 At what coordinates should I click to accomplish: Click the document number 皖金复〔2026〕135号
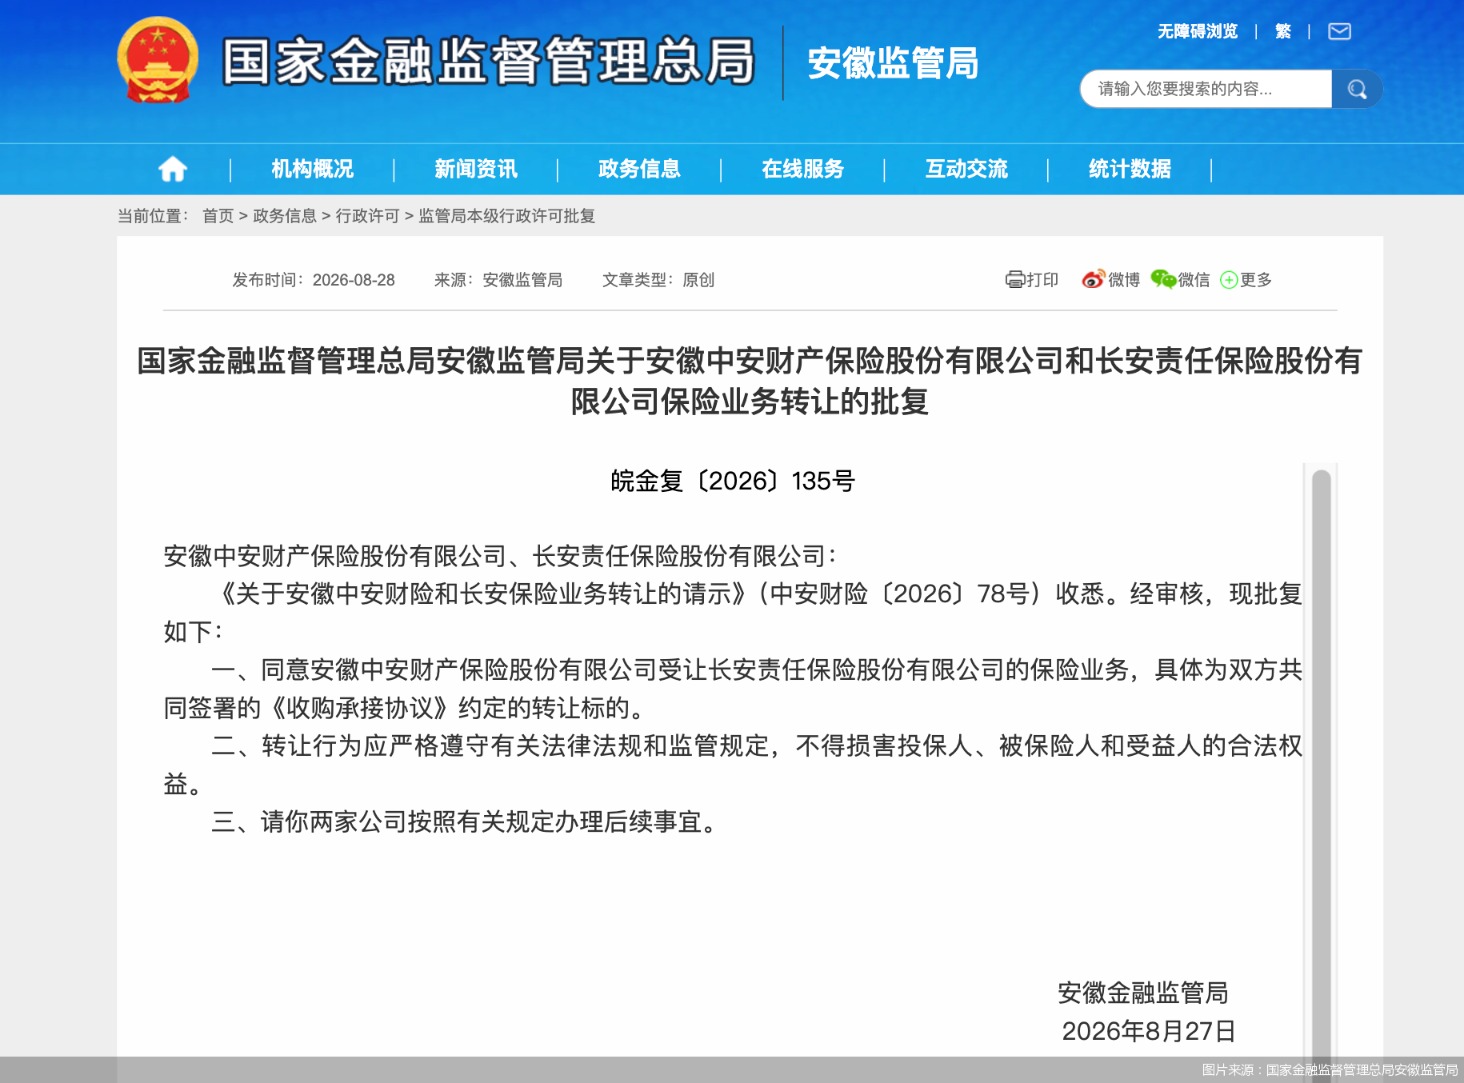pyautogui.click(x=733, y=481)
